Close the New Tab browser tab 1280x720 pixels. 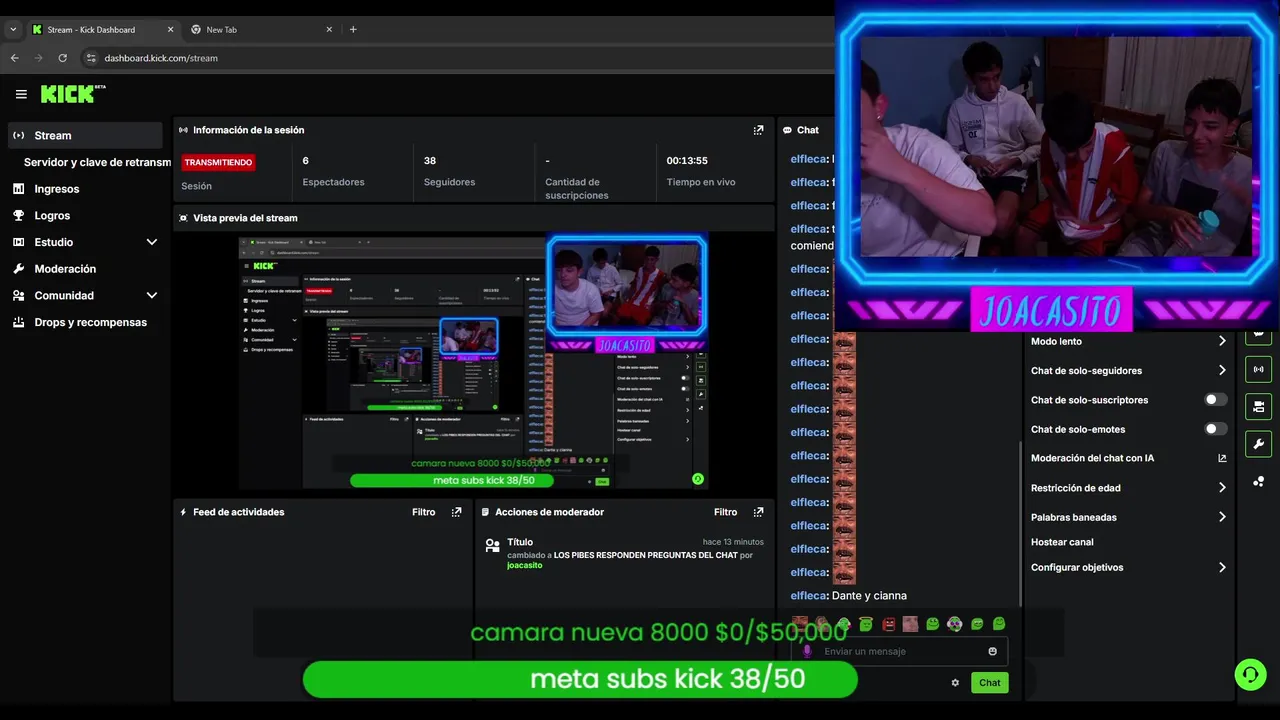(x=329, y=29)
